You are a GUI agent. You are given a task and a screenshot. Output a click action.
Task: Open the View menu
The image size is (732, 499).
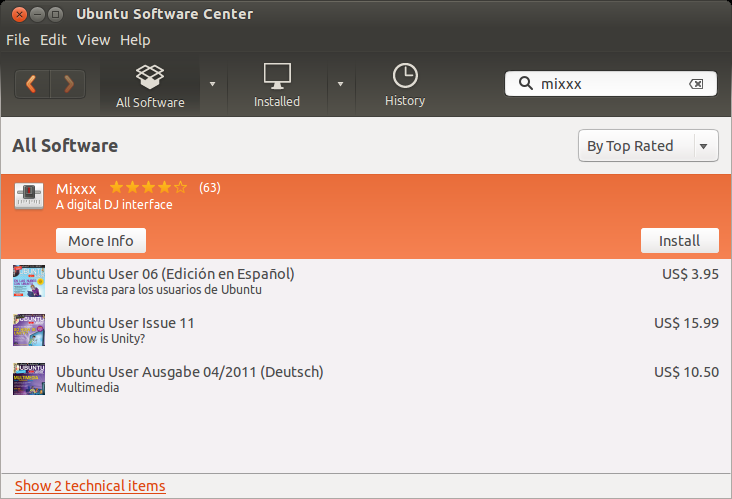coord(93,40)
